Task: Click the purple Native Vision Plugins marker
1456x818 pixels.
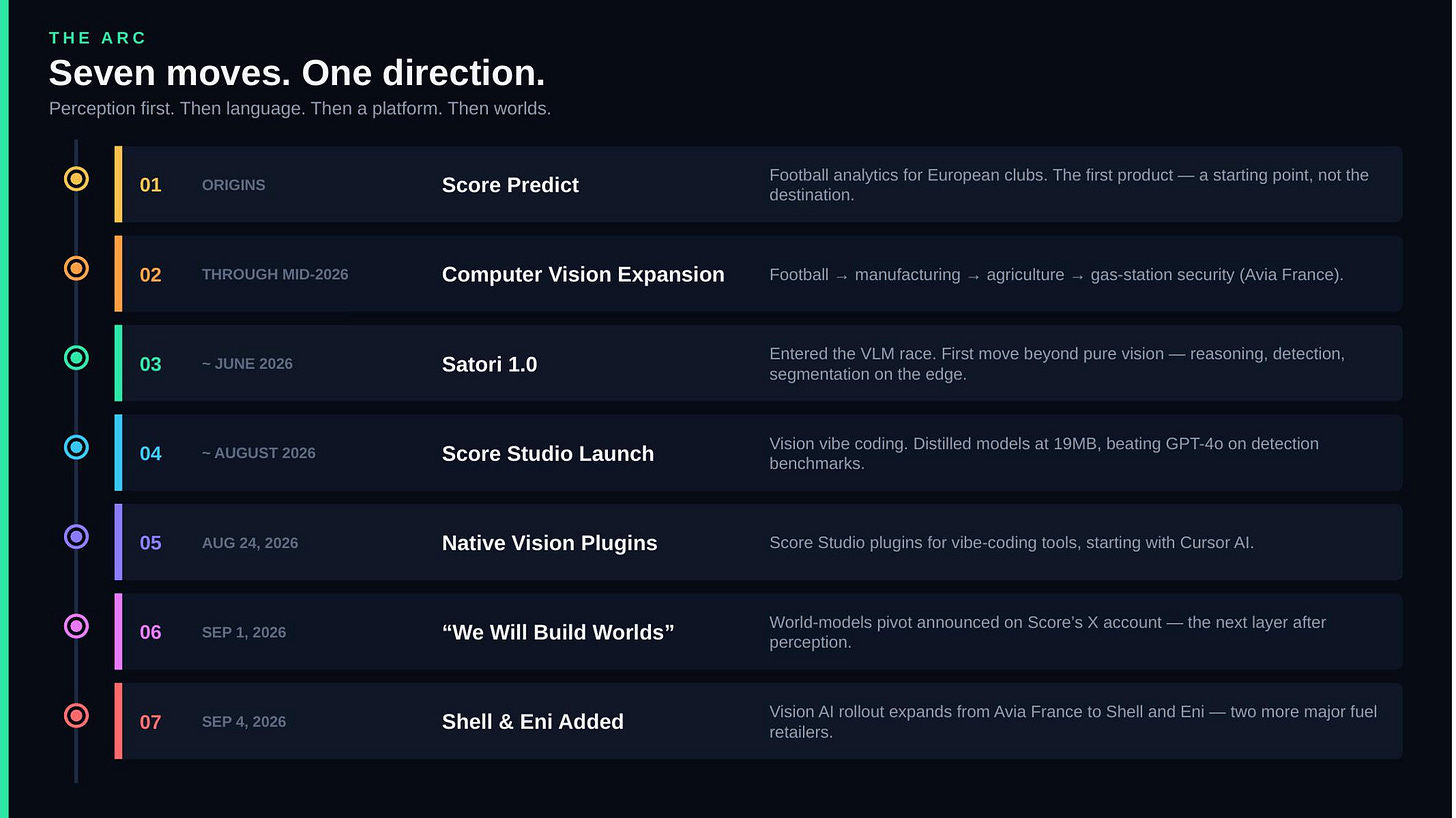Action: click(x=76, y=537)
